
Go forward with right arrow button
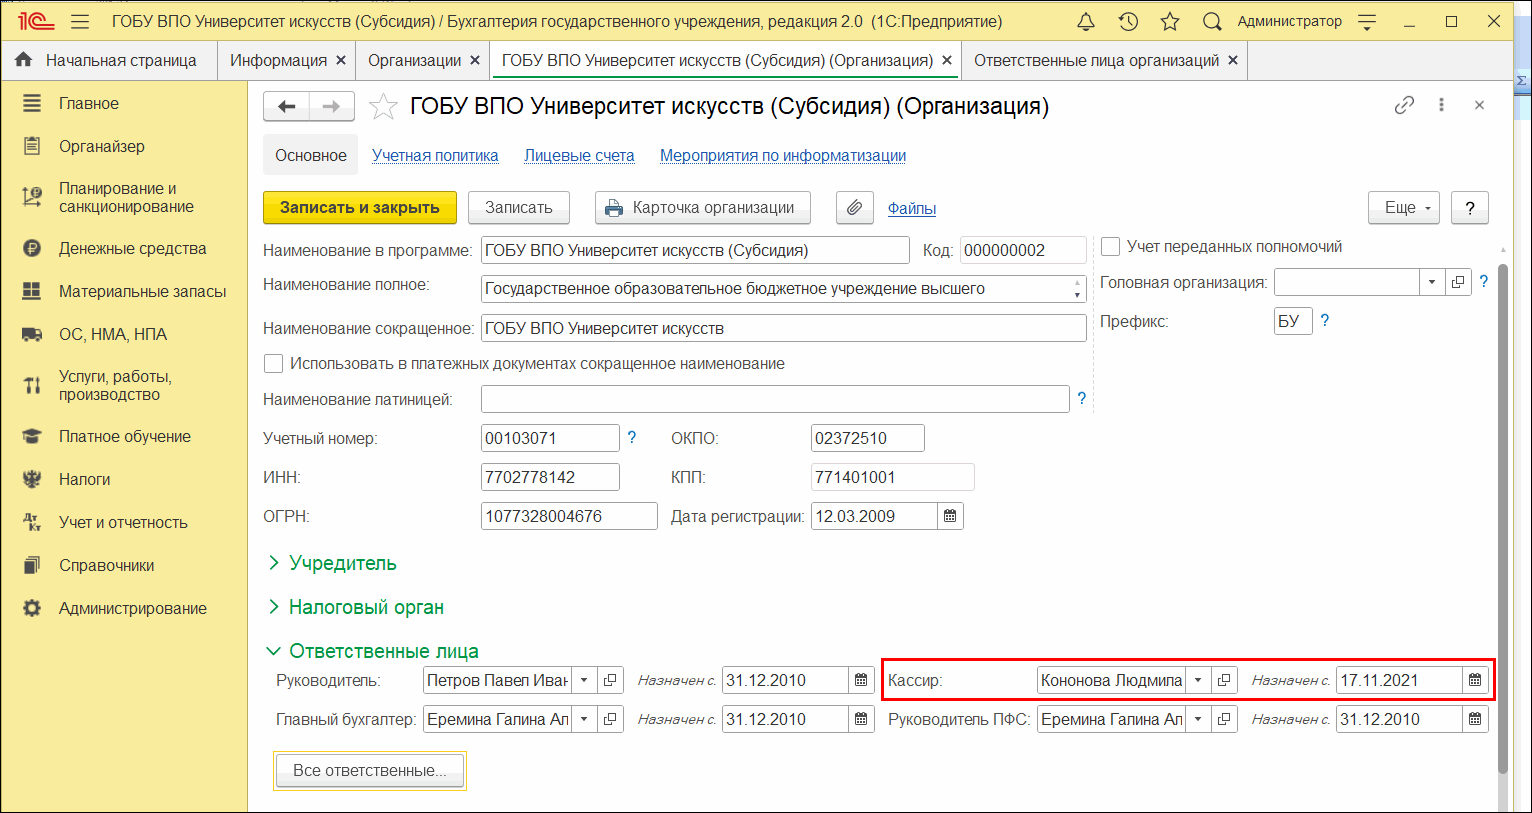pos(332,106)
